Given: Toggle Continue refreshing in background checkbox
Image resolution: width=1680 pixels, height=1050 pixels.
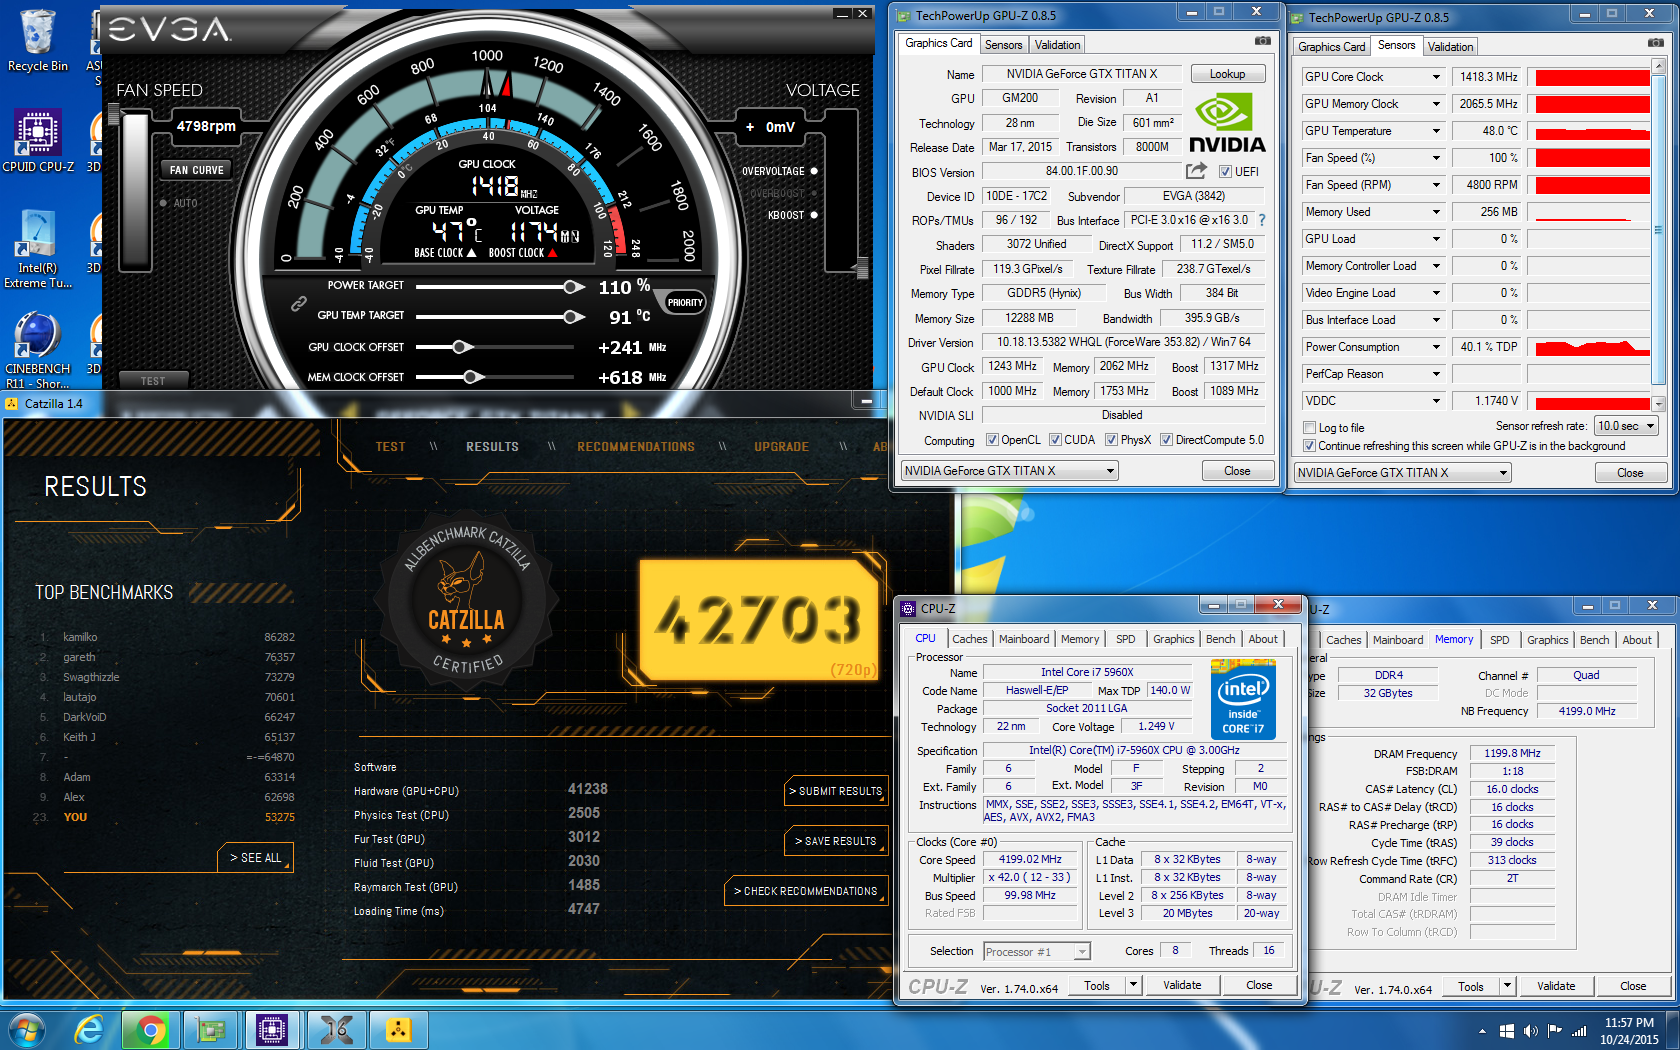Looking at the screenshot, I should (x=1309, y=446).
